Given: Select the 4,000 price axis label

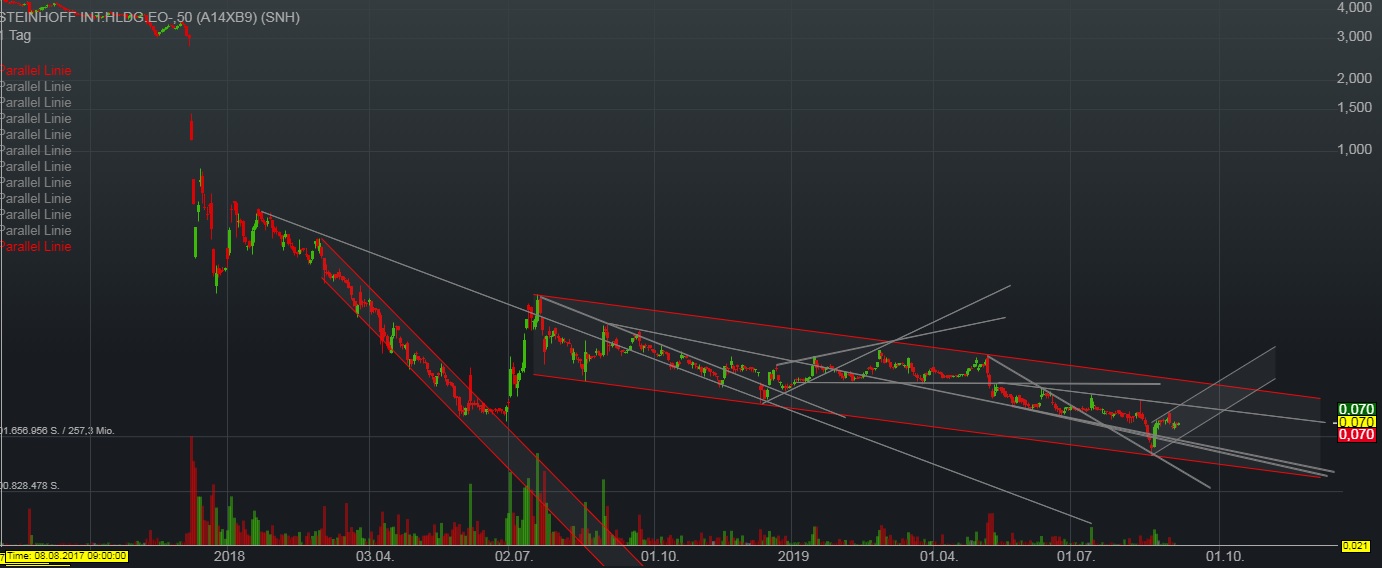Looking at the screenshot, I should tap(1354, 8).
